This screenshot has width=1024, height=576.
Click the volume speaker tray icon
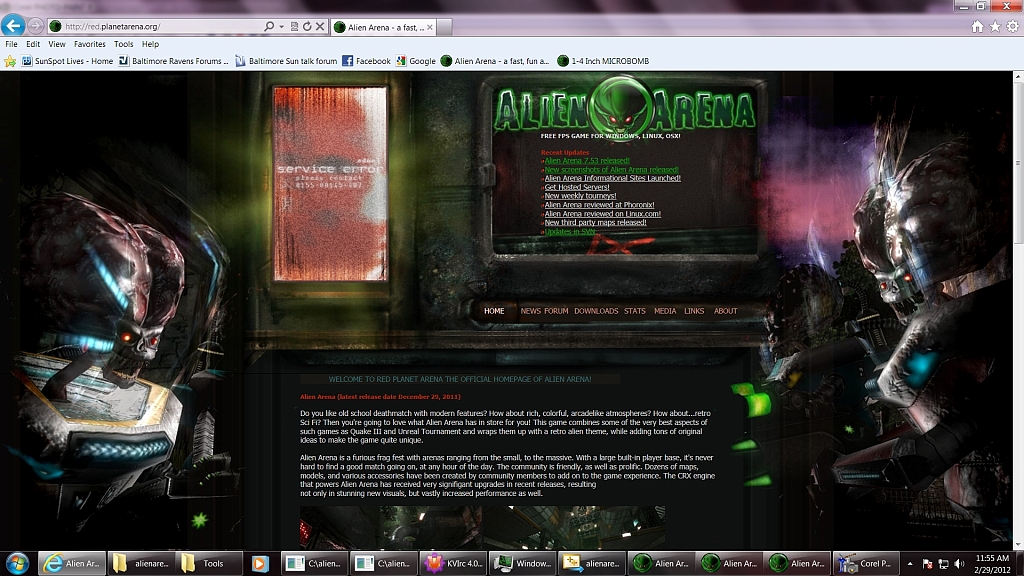click(x=959, y=564)
